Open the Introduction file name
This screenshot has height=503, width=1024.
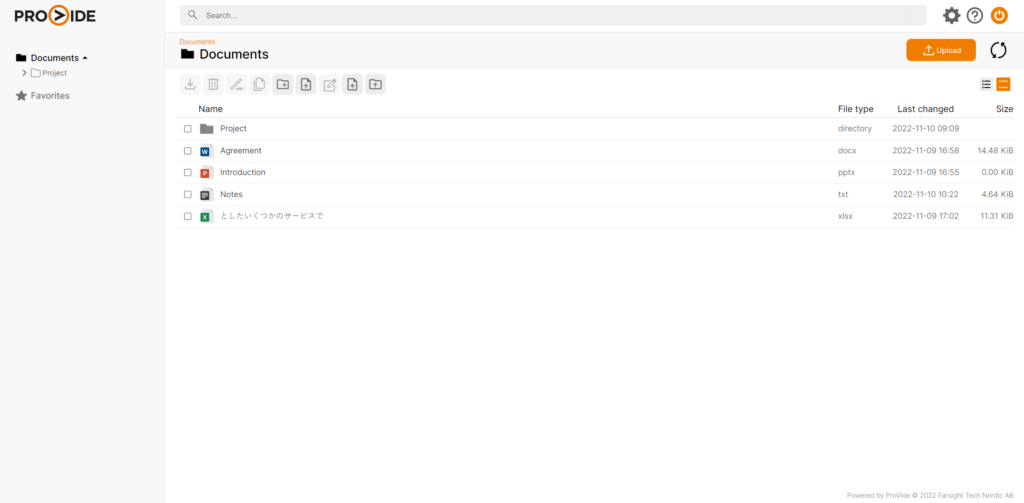pyautogui.click(x=242, y=172)
